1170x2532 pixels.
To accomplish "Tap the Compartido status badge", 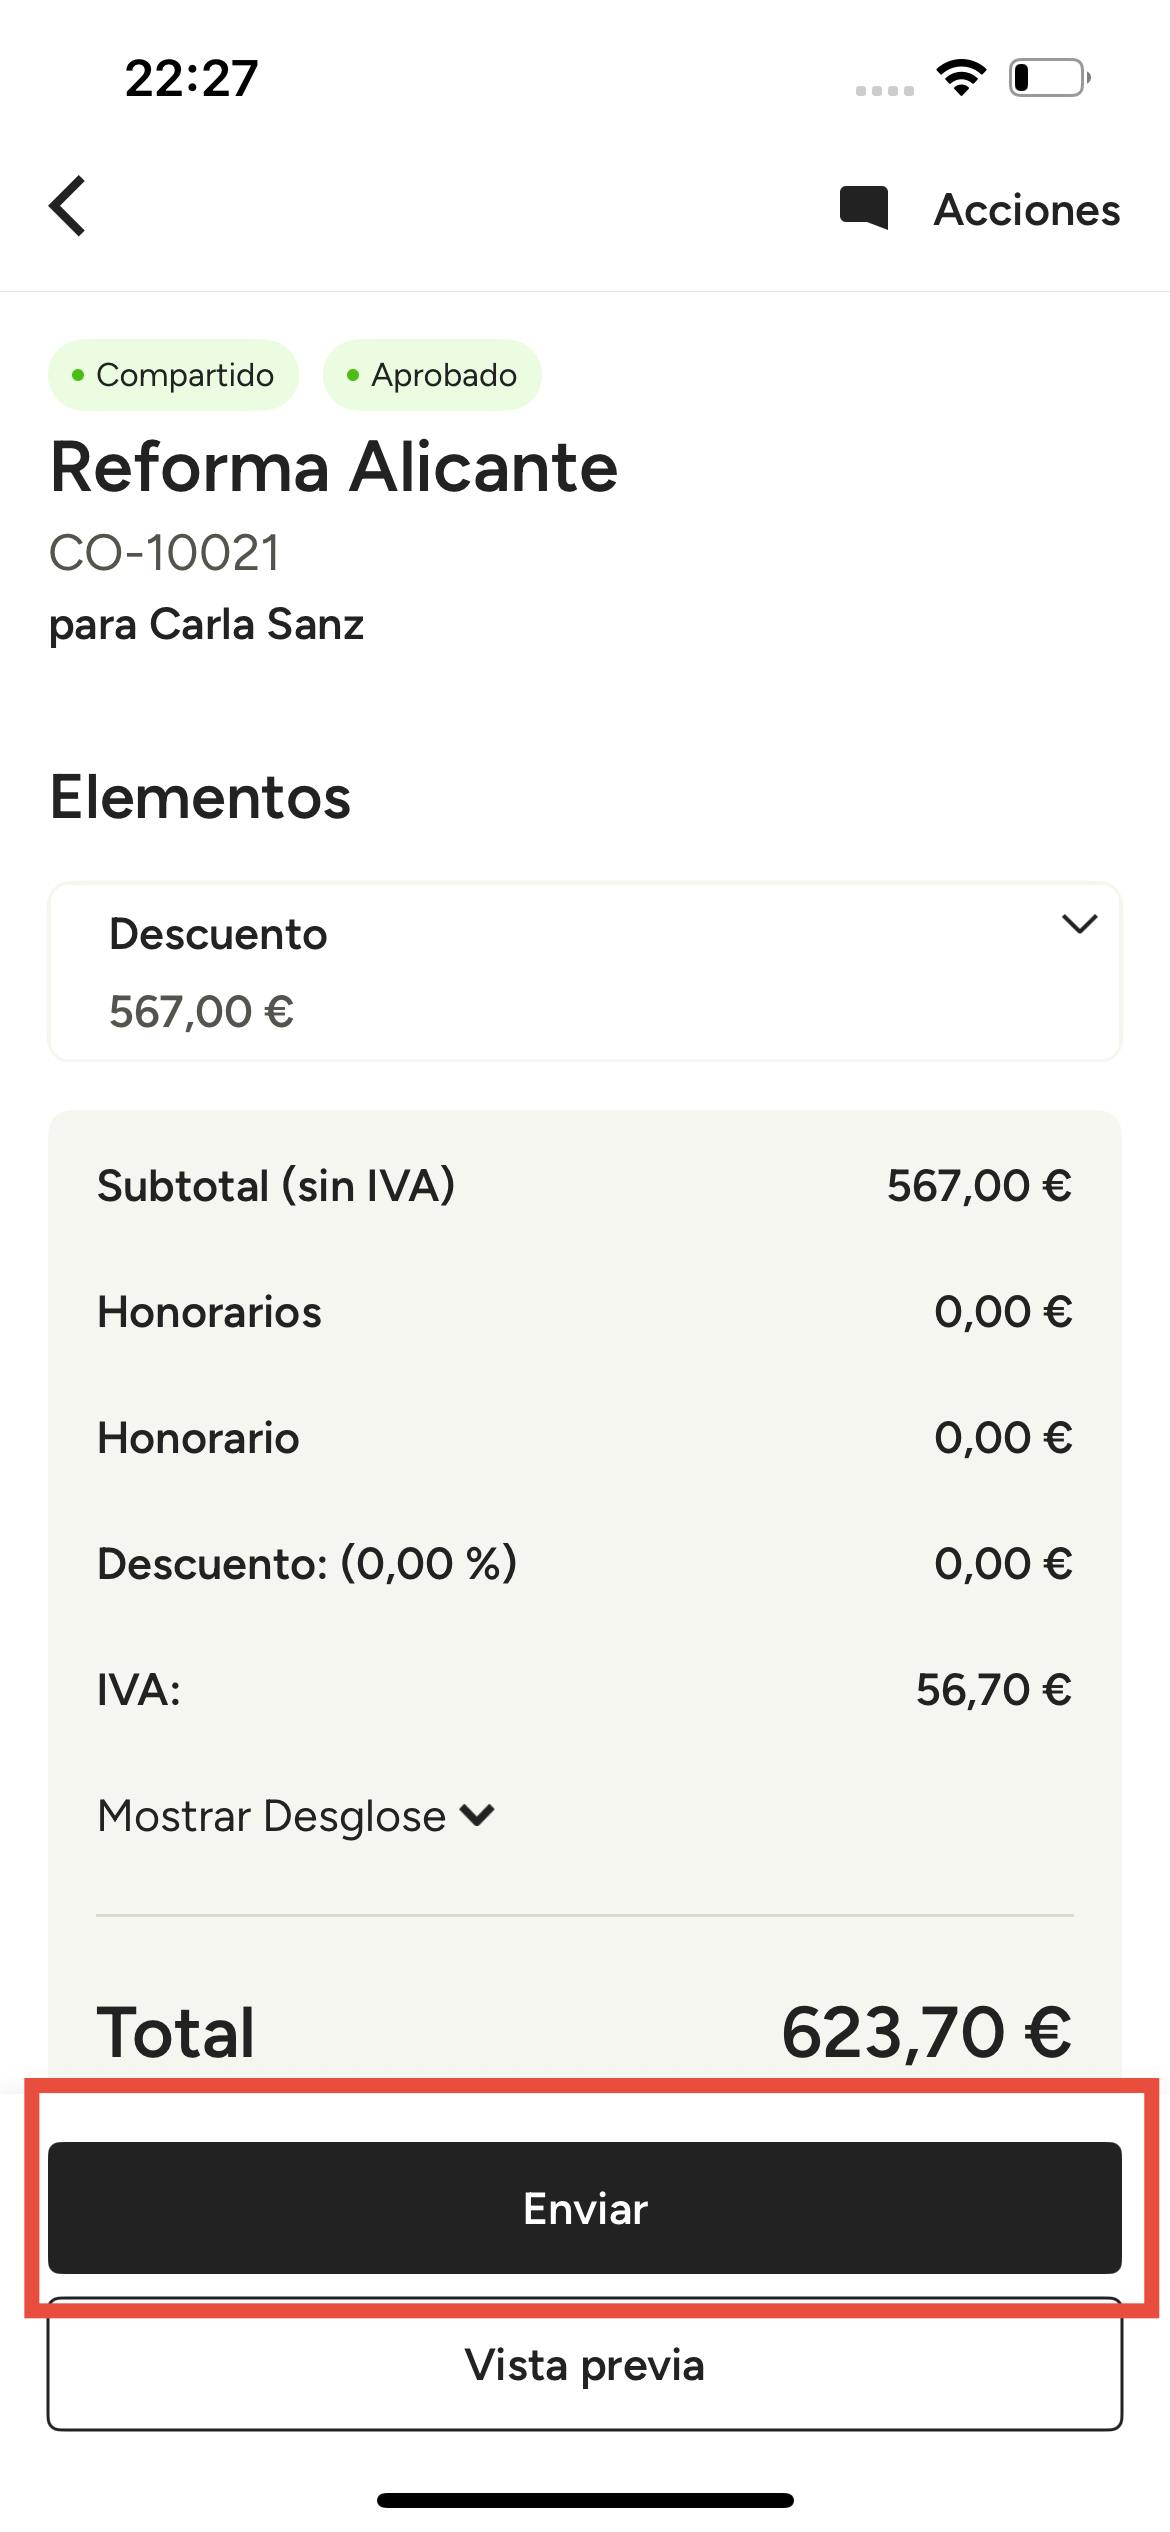I will tap(174, 376).
